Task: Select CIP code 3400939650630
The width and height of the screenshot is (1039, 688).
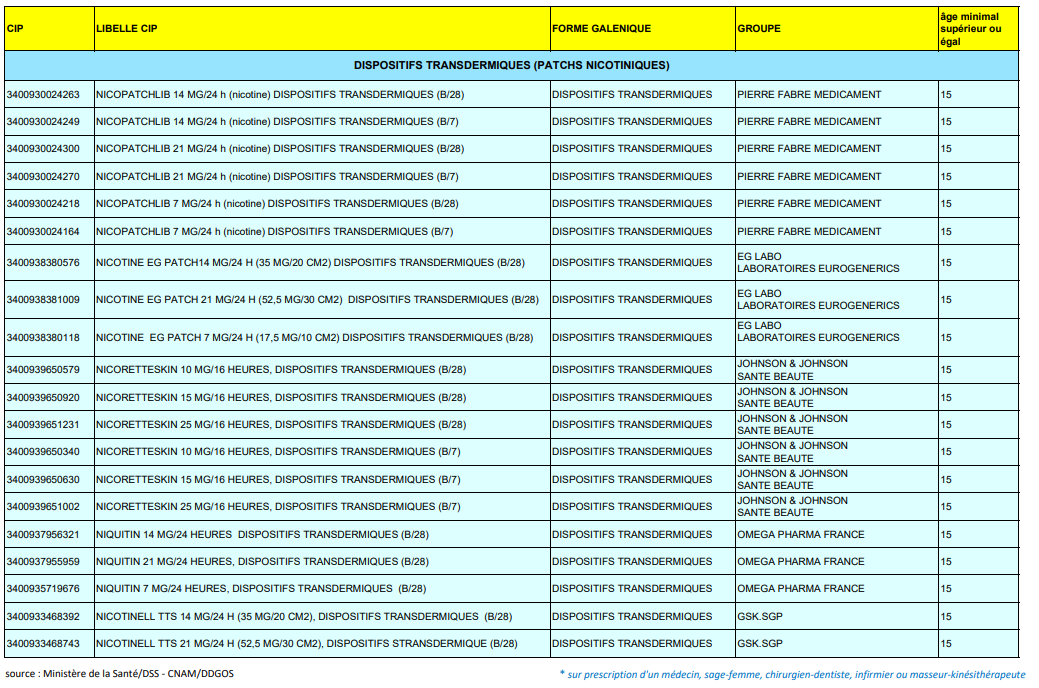Action: coord(43,480)
